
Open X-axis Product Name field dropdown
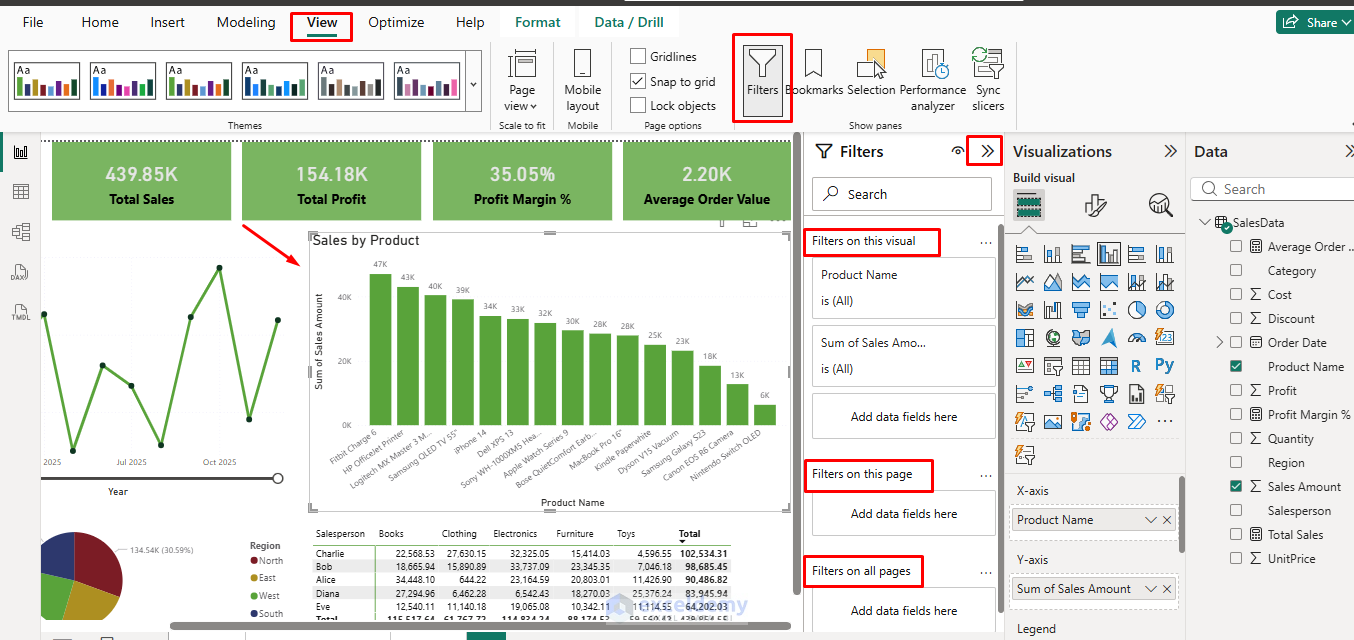click(x=1151, y=520)
